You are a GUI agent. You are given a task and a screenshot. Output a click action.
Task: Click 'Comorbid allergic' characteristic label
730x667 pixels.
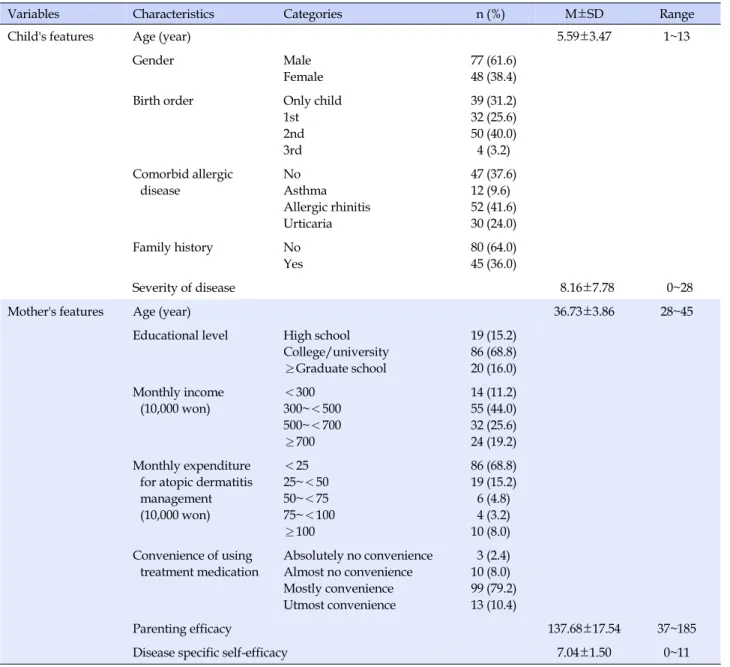(x=182, y=174)
